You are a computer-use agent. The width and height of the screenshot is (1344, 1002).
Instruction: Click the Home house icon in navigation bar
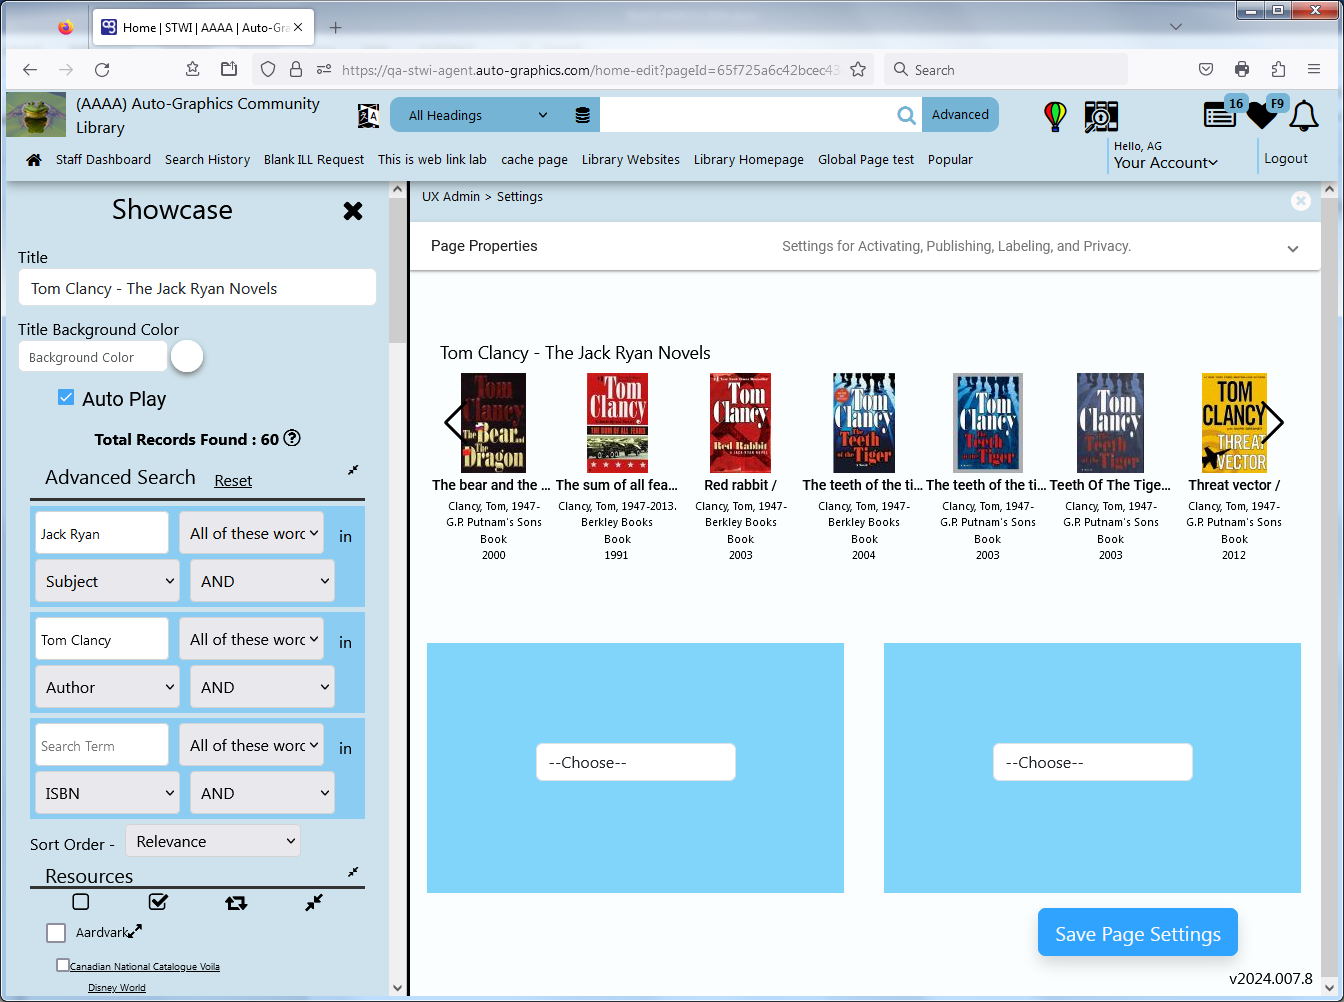pyautogui.click(x=34, y=160)
